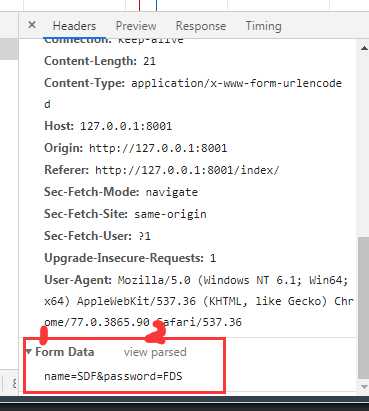The height and width of the screenshot is (411, 369).
Task: Click the Referer header URL ending in index/
Action: 187,170
